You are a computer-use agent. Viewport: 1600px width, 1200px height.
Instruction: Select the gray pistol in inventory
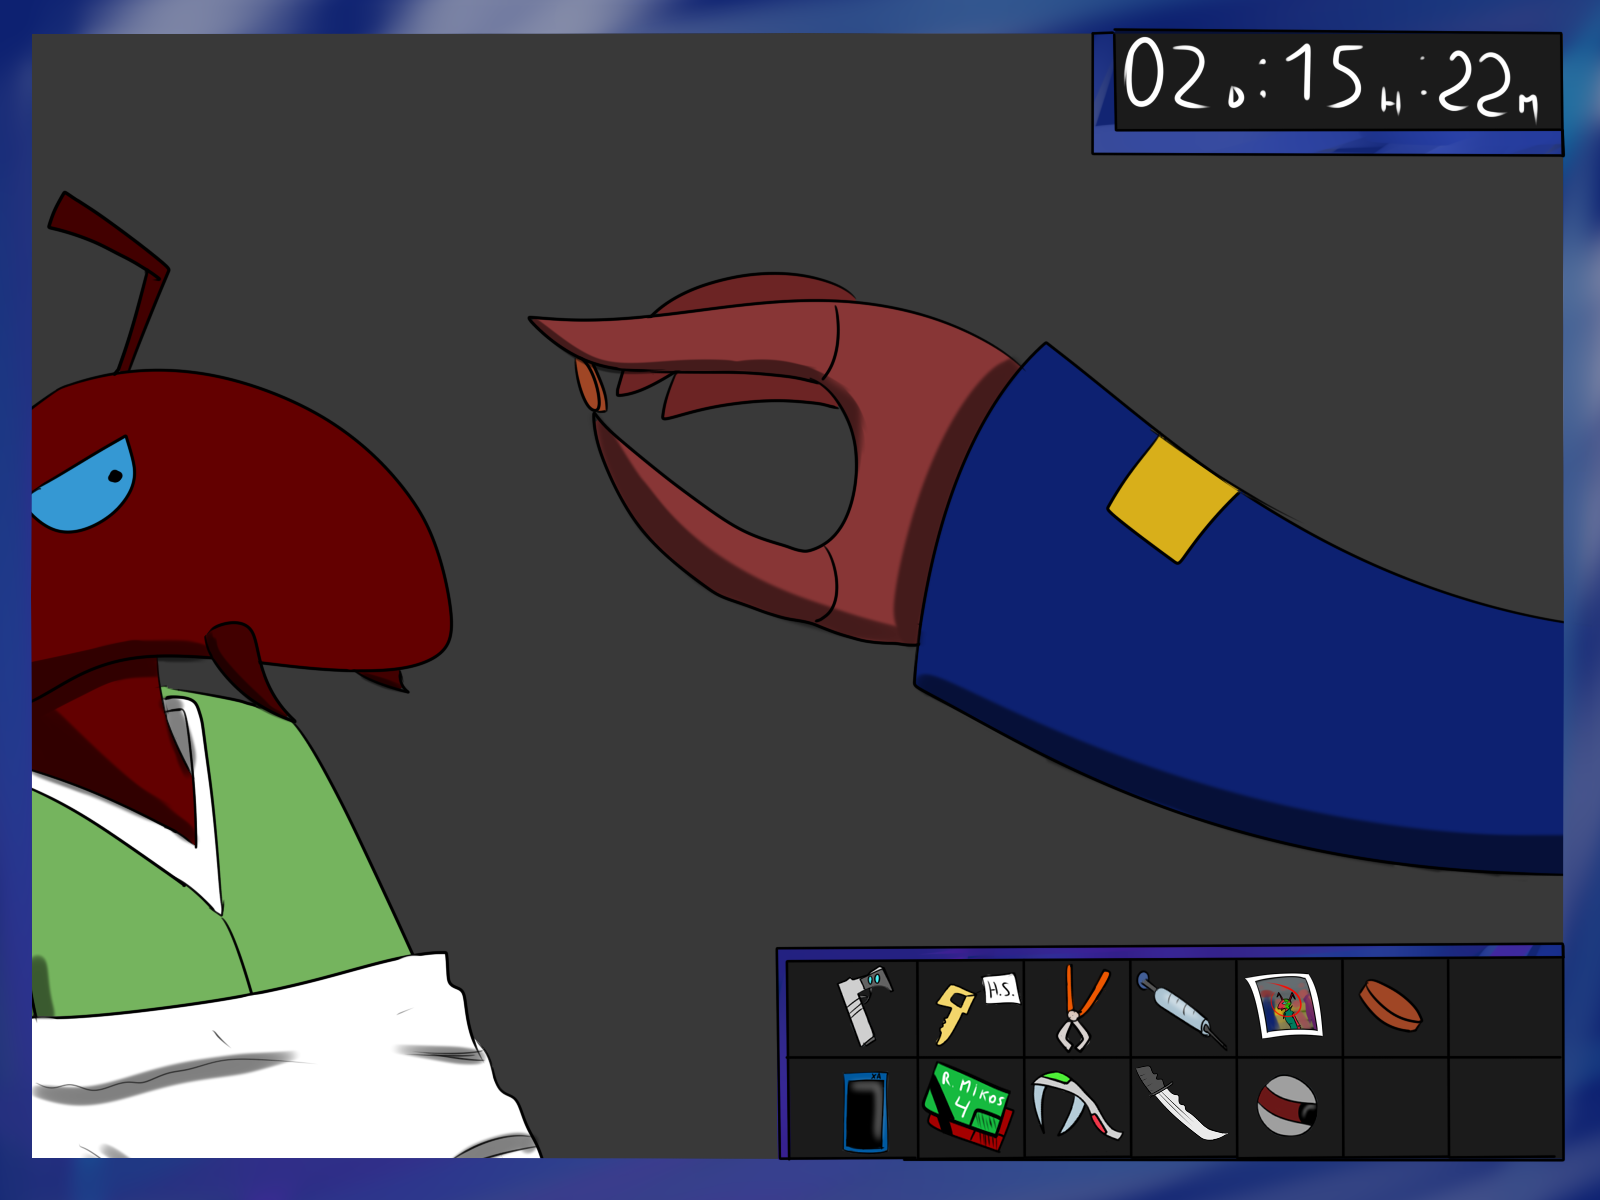pyautogui.click(x=862, y=1004)
